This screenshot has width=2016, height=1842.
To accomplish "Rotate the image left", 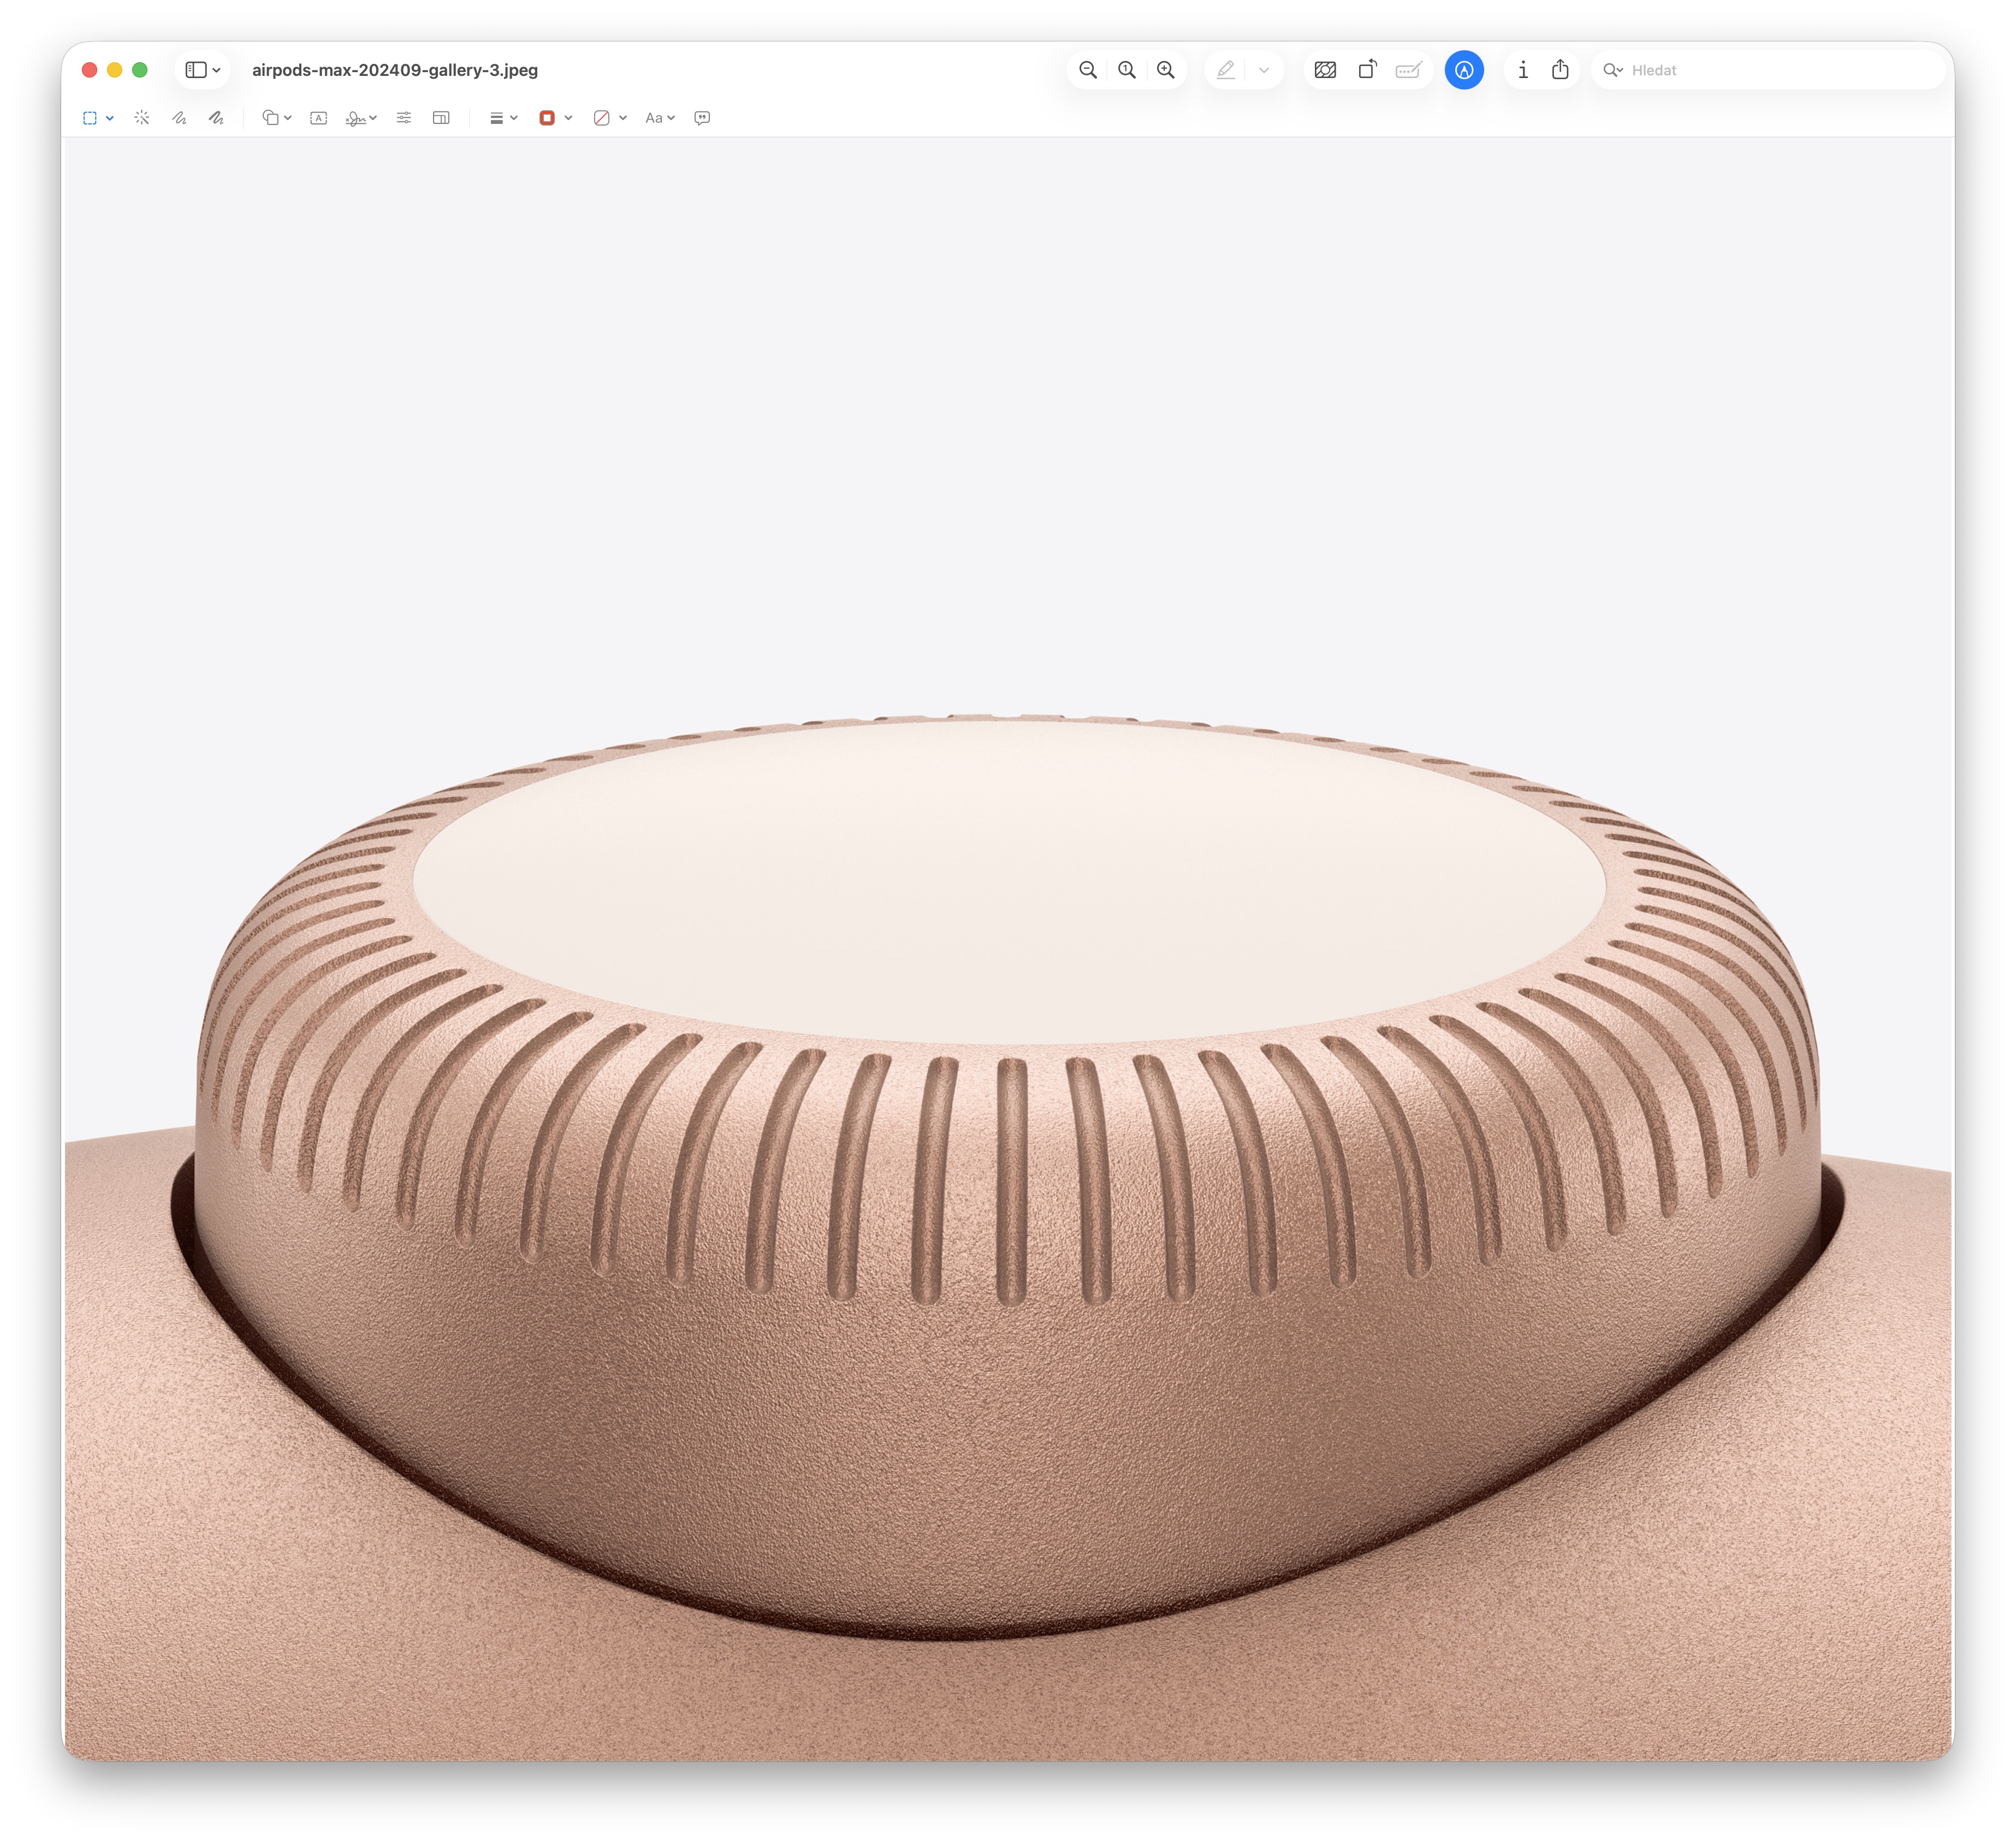I will (x=1367, y=70).
